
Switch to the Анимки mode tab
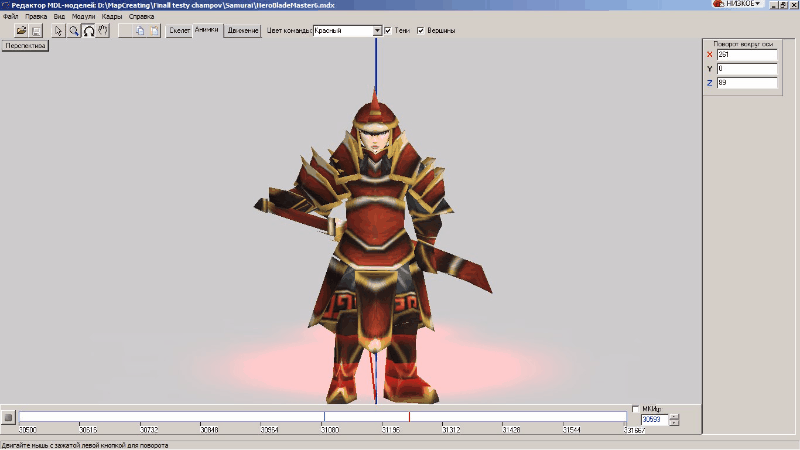207,30
